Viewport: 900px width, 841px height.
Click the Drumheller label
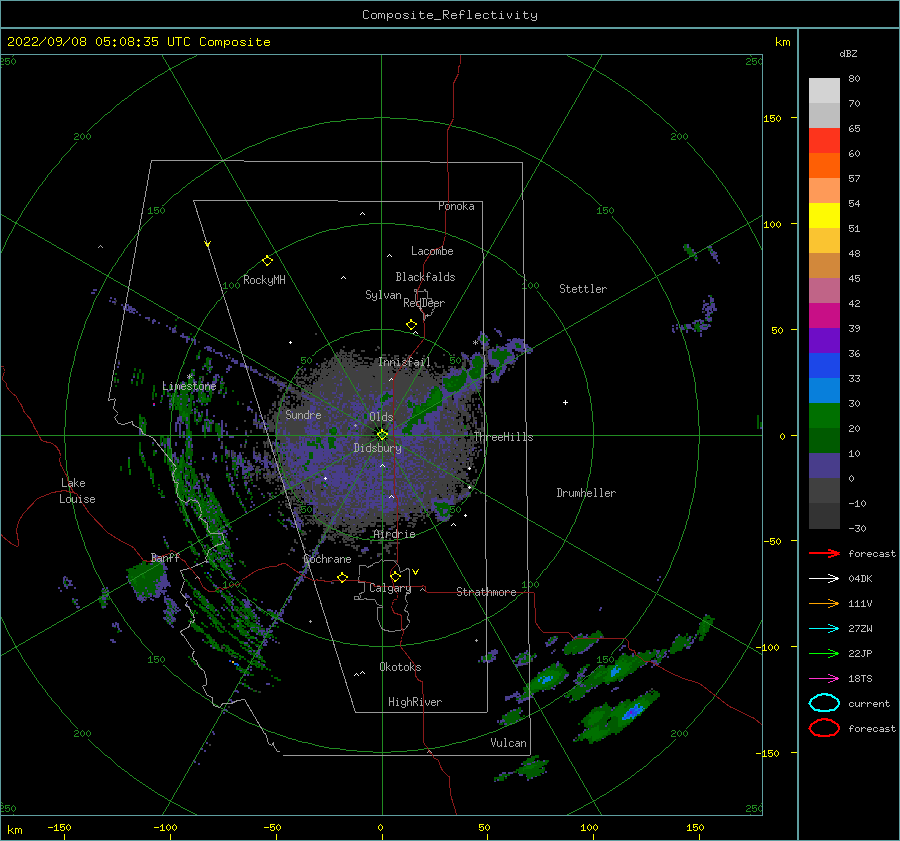[586, 493]
